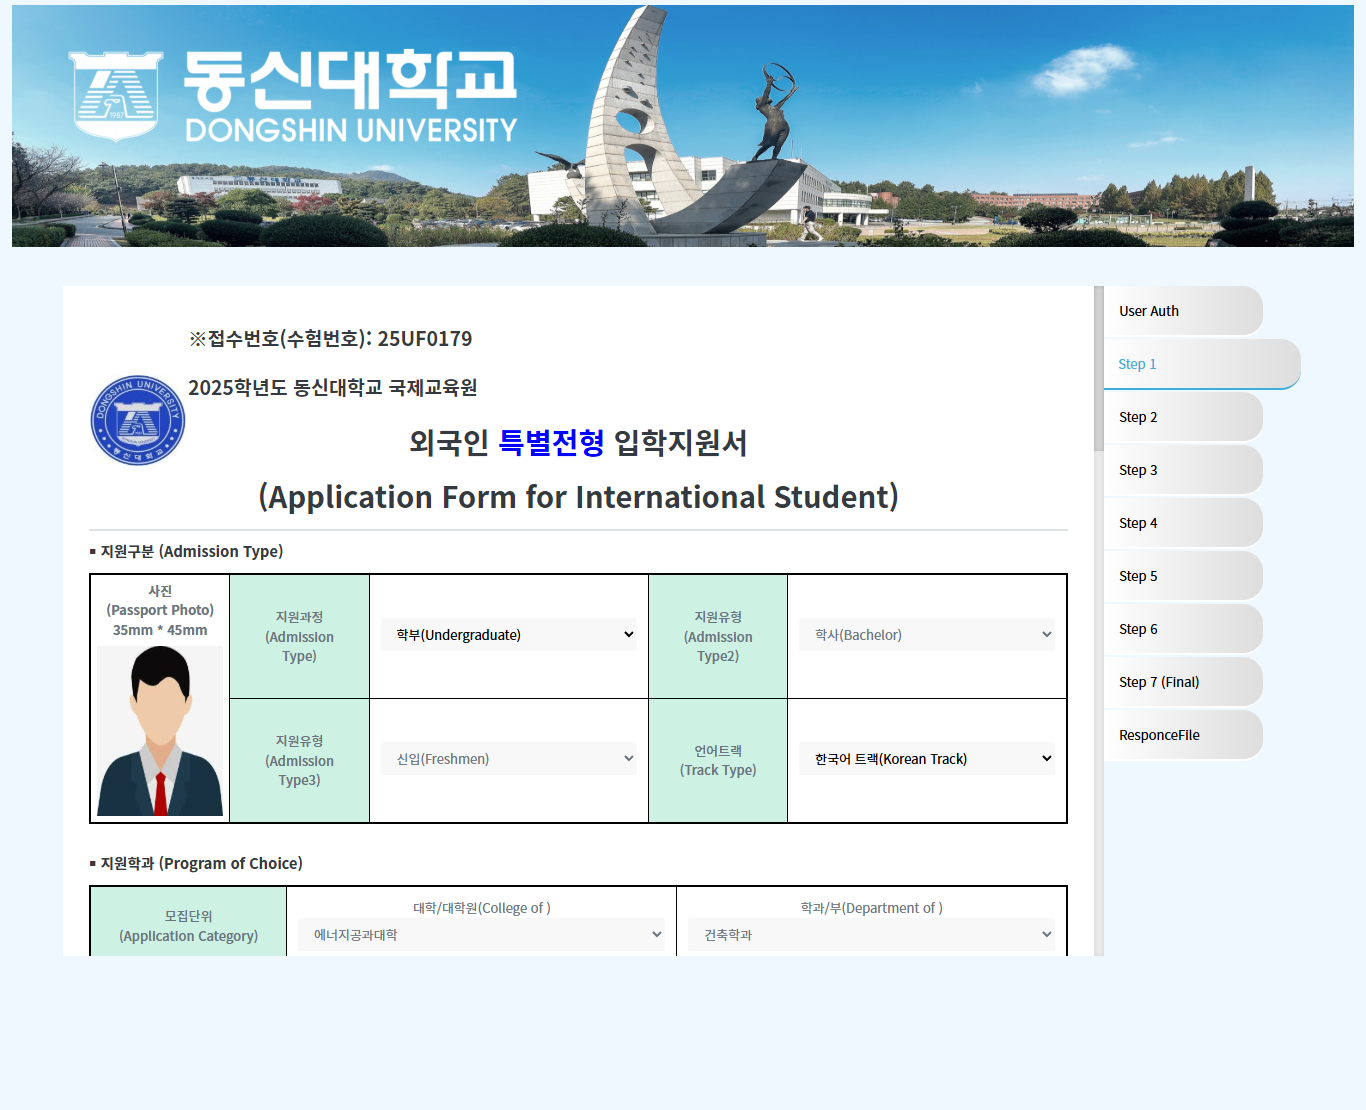
Task: Open the ResponceFile tab
Action: coord(1182,735)
